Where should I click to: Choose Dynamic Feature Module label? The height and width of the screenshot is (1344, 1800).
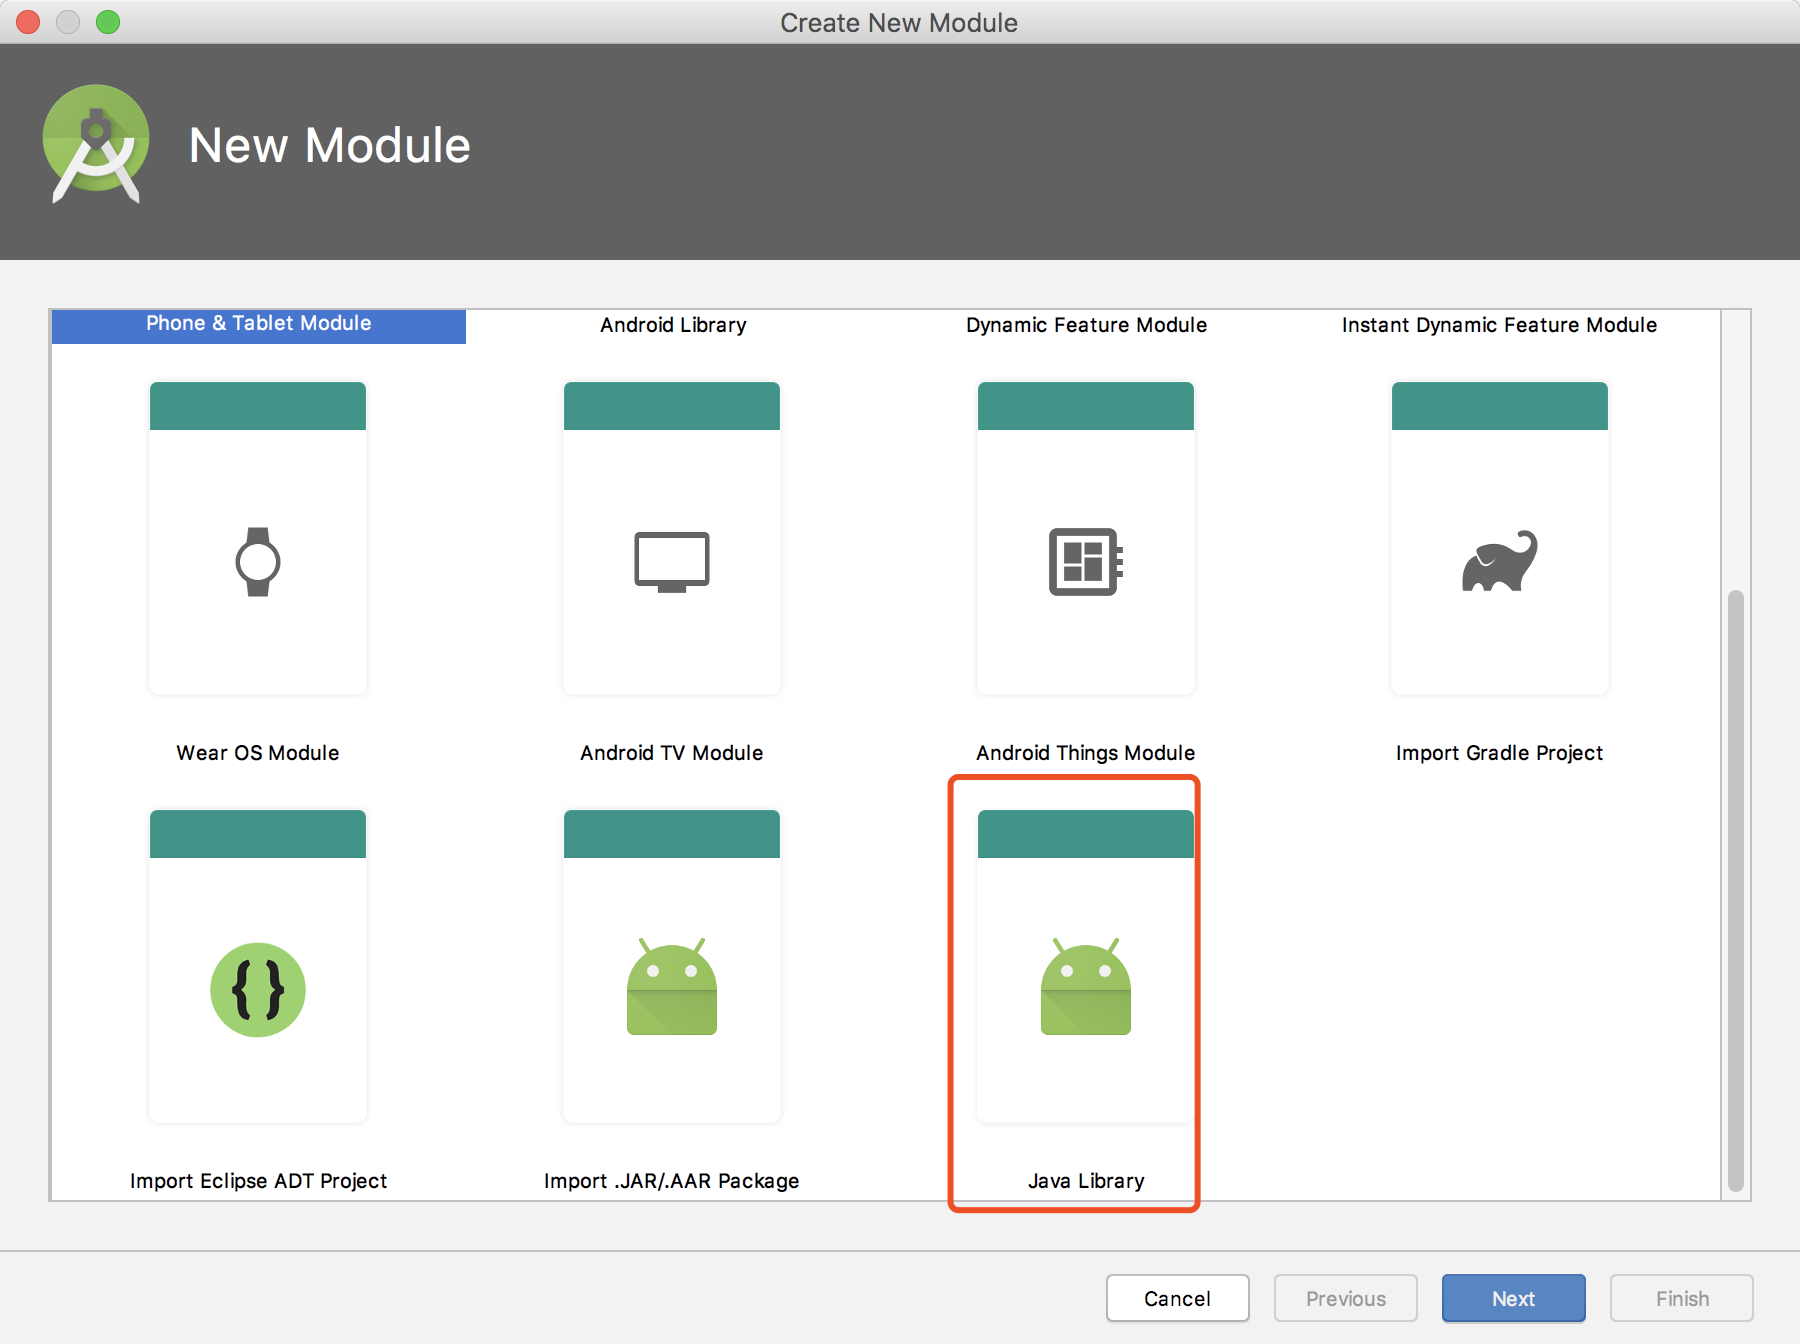click(x=1086, y=325)
